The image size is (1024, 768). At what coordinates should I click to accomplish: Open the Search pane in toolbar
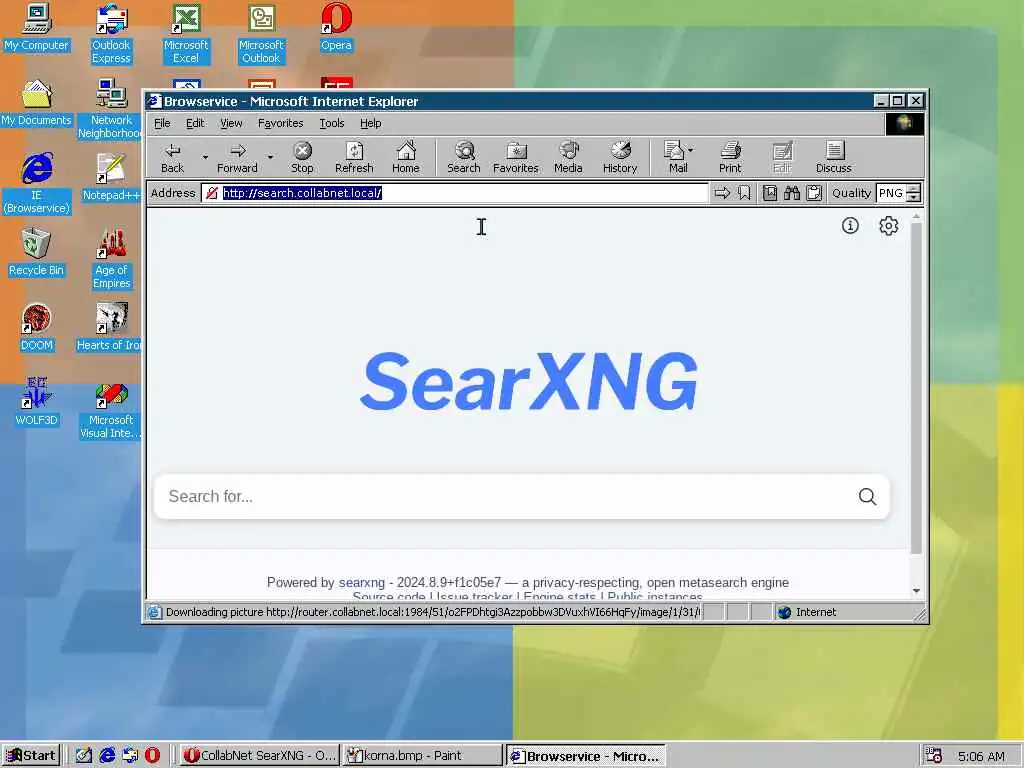click(x=464, y=158)
